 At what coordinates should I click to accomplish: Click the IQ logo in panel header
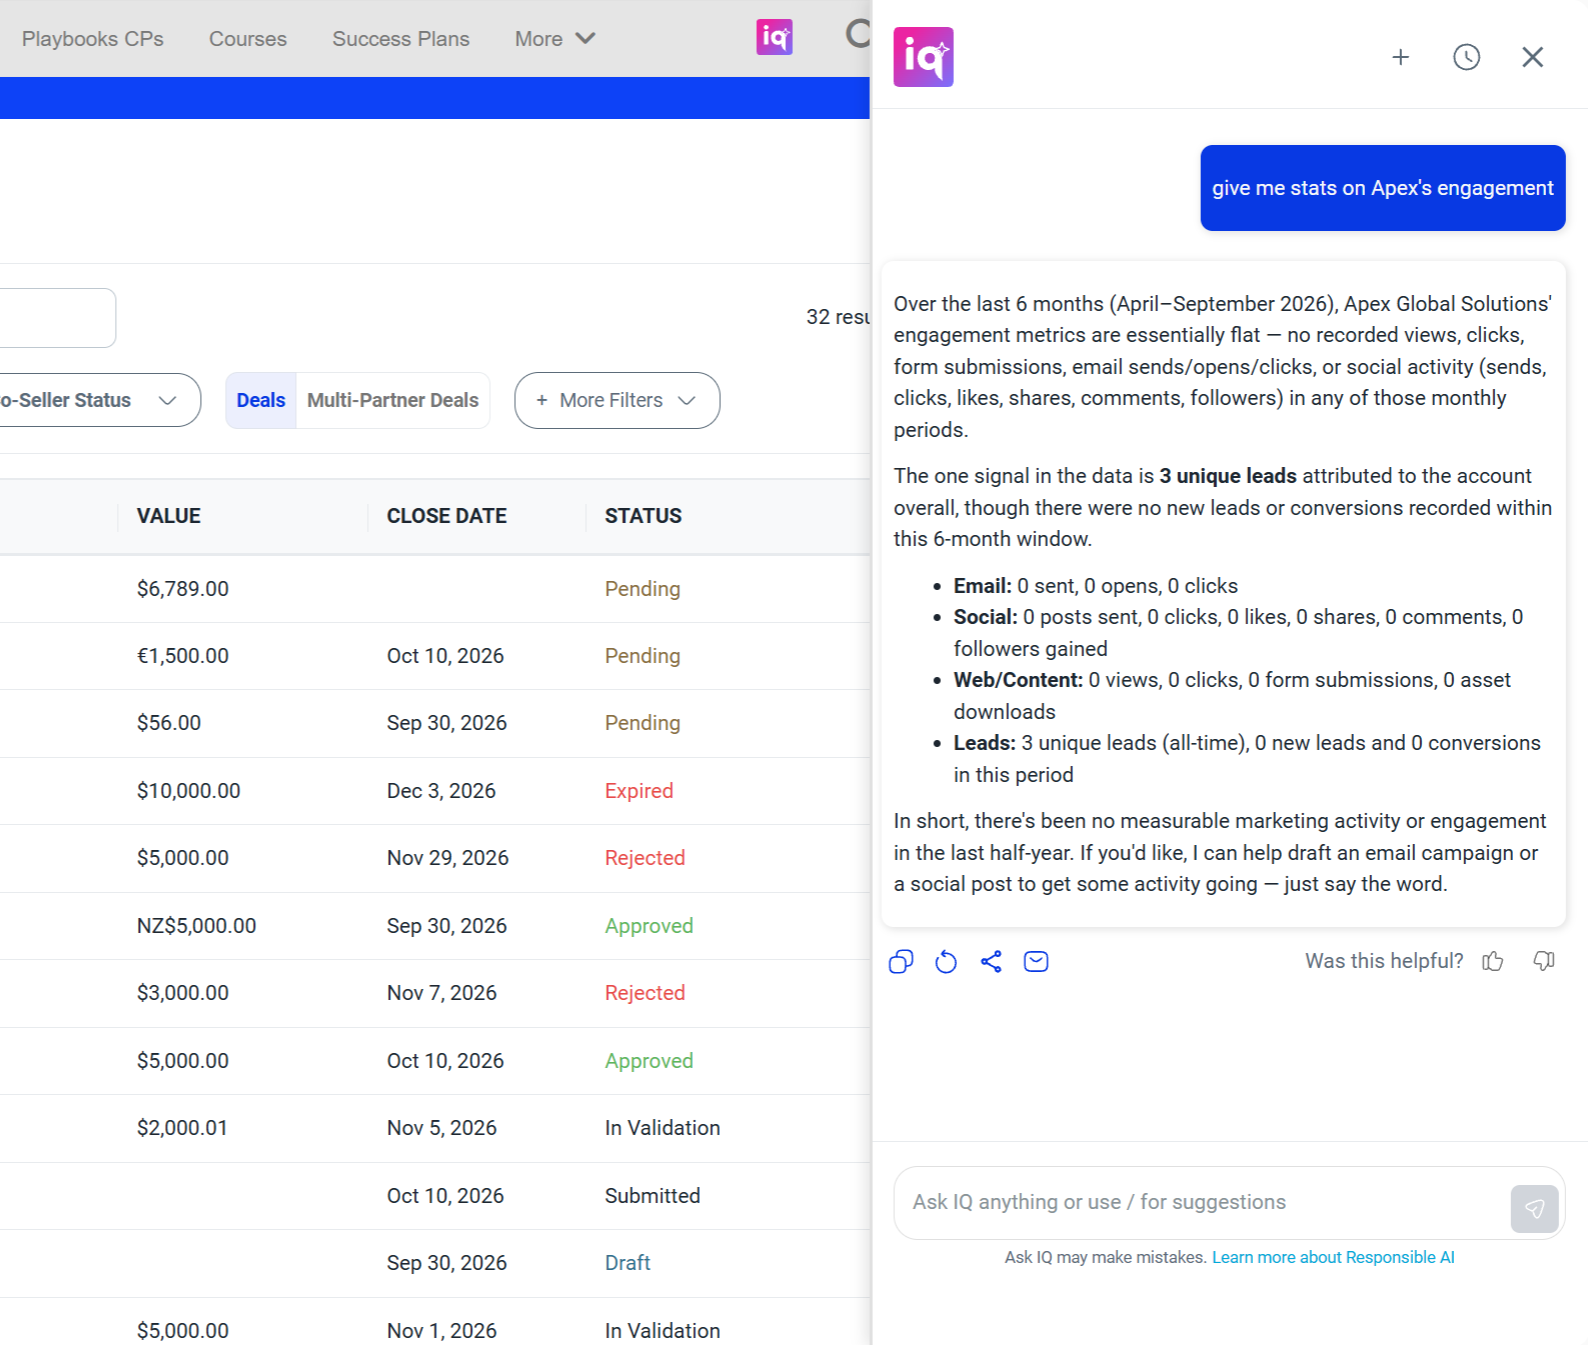coord(923,57)
